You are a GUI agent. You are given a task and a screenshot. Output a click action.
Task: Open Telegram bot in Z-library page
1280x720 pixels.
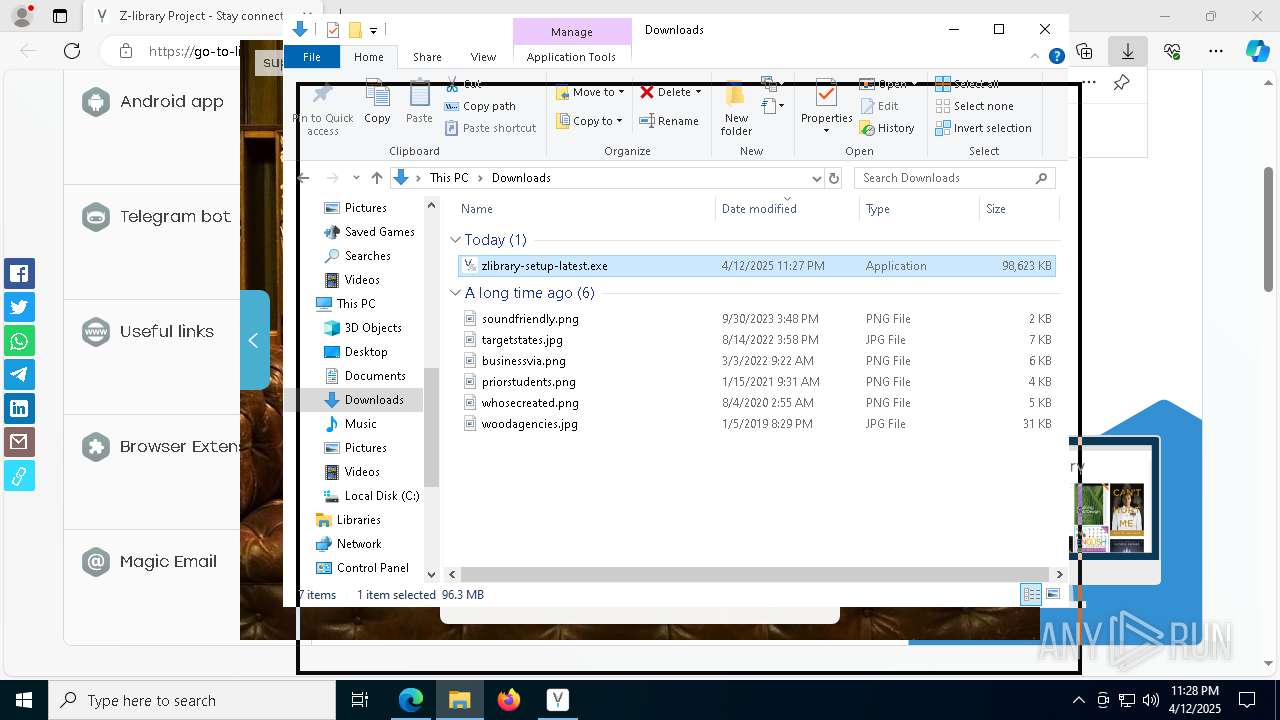[157, 216]
